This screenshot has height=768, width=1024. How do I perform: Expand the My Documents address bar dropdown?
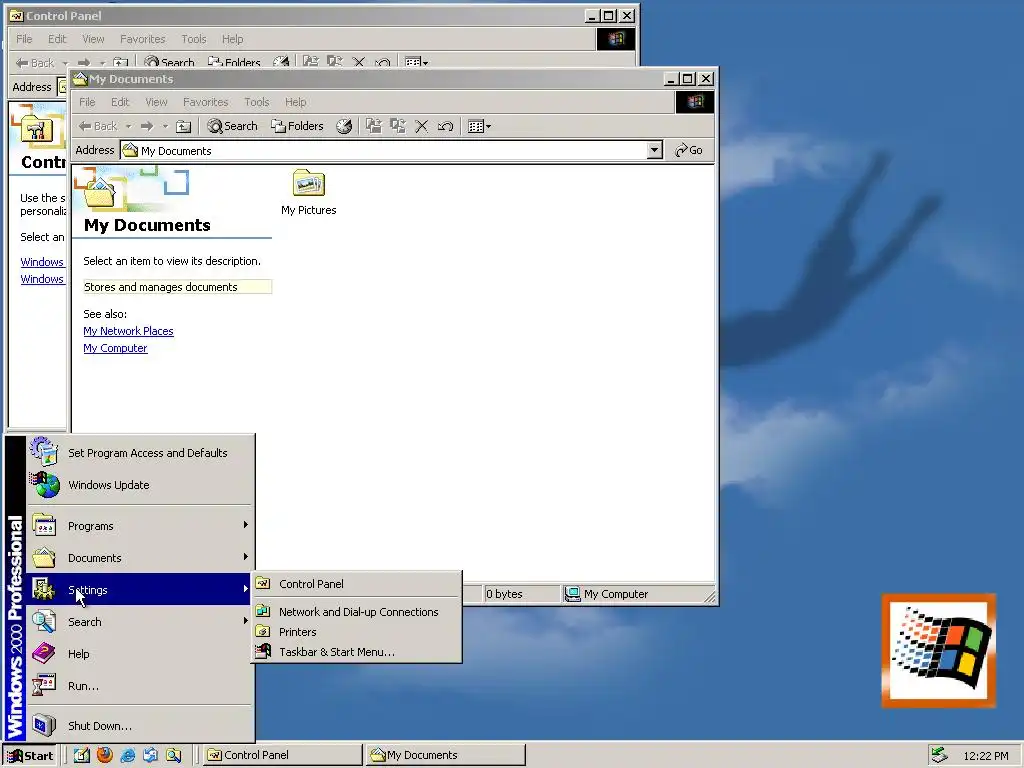(654, 151)
